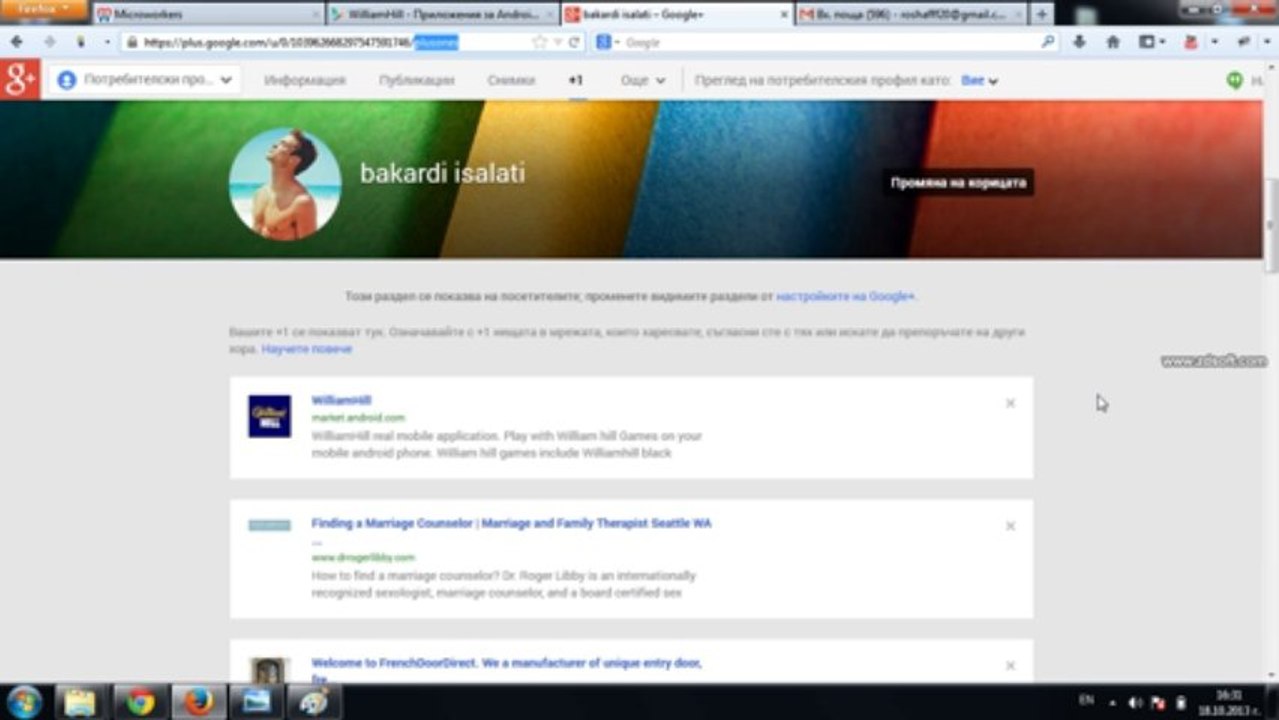Open the 'Все' view-as dropdown
1279x720 pixels.
pyautogui.click(x=979, y=80)
